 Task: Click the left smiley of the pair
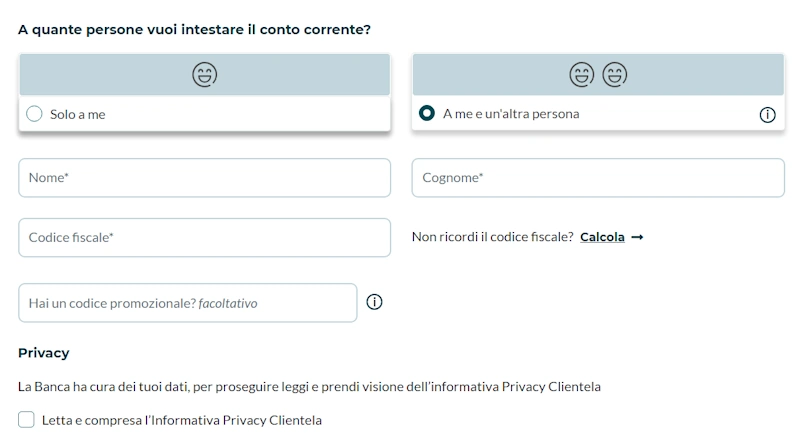(x=581, y=74)
